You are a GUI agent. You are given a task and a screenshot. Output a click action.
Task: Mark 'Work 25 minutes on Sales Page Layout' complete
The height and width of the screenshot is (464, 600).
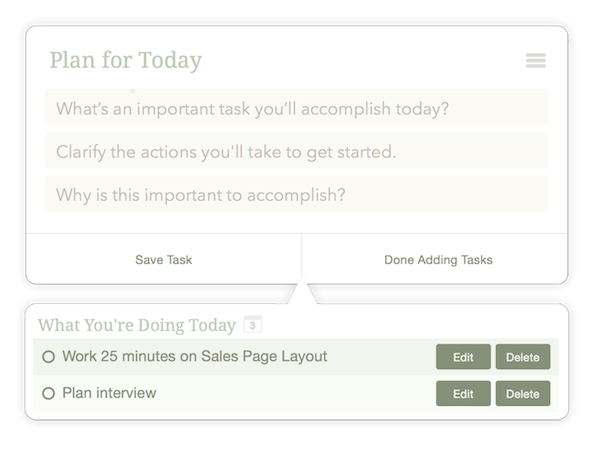click(x=48, y=357)
